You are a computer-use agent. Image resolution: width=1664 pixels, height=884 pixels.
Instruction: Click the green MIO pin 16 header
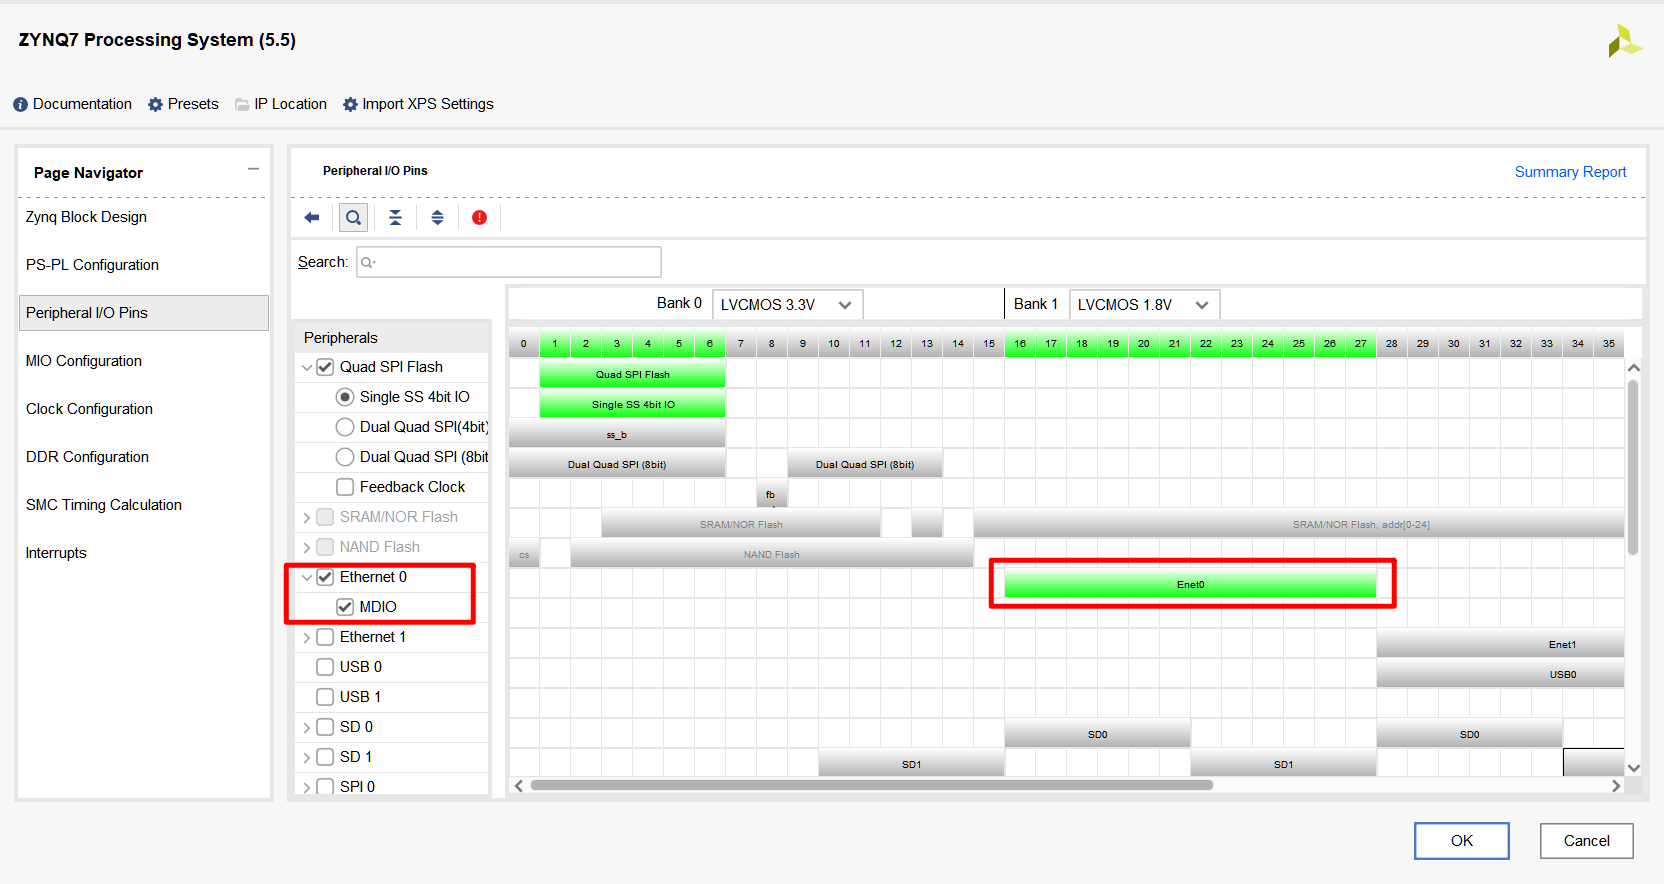click(1020, 343)
